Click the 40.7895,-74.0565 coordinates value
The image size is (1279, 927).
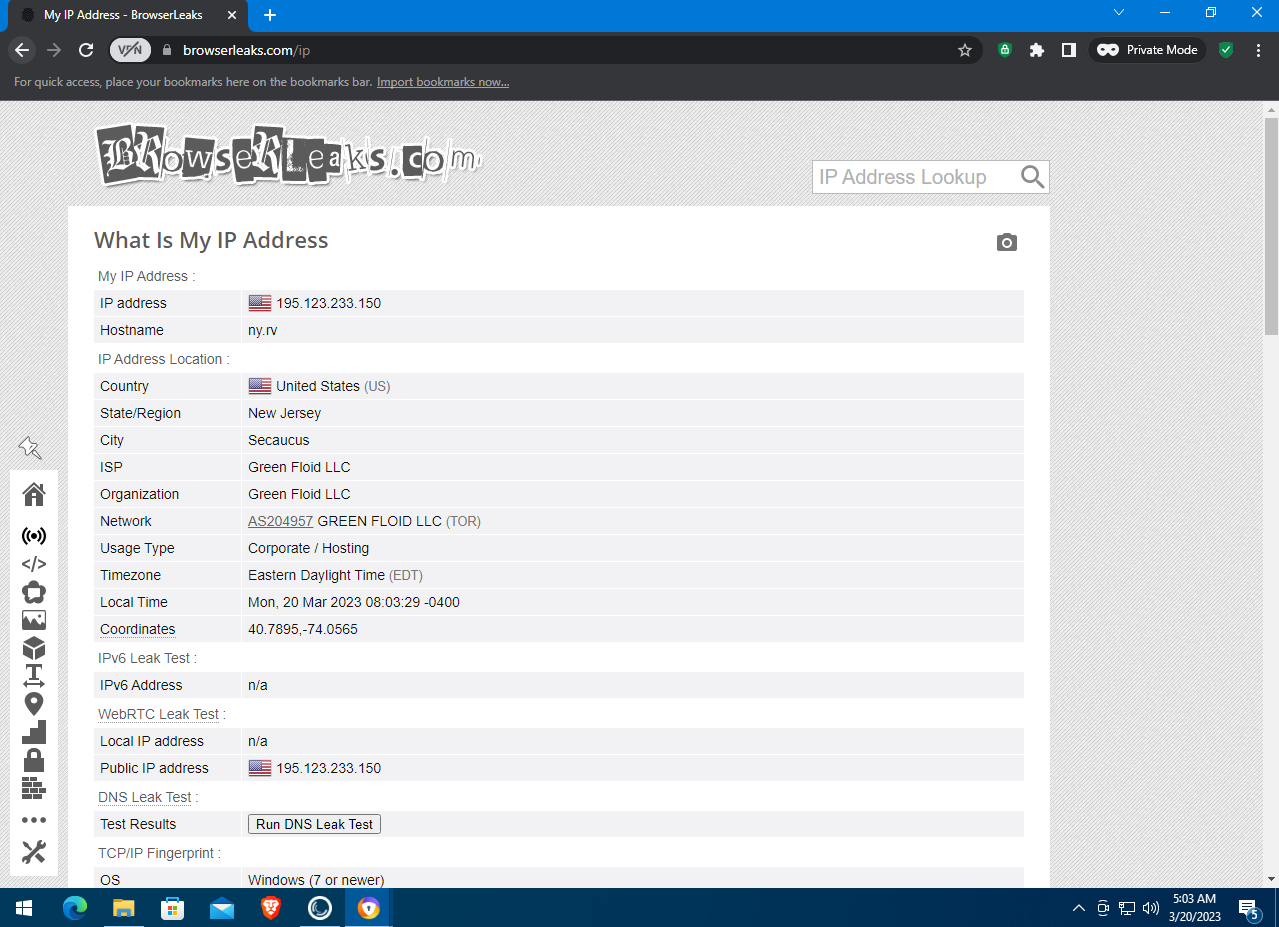point(303,629)
